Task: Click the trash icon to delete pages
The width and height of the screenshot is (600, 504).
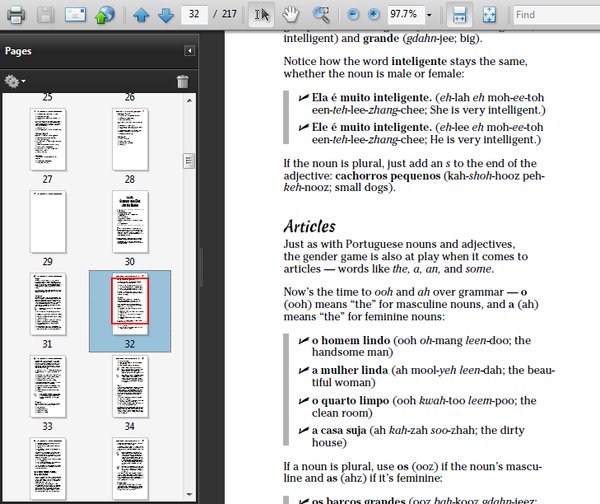Action: click(x=182, y=81)
